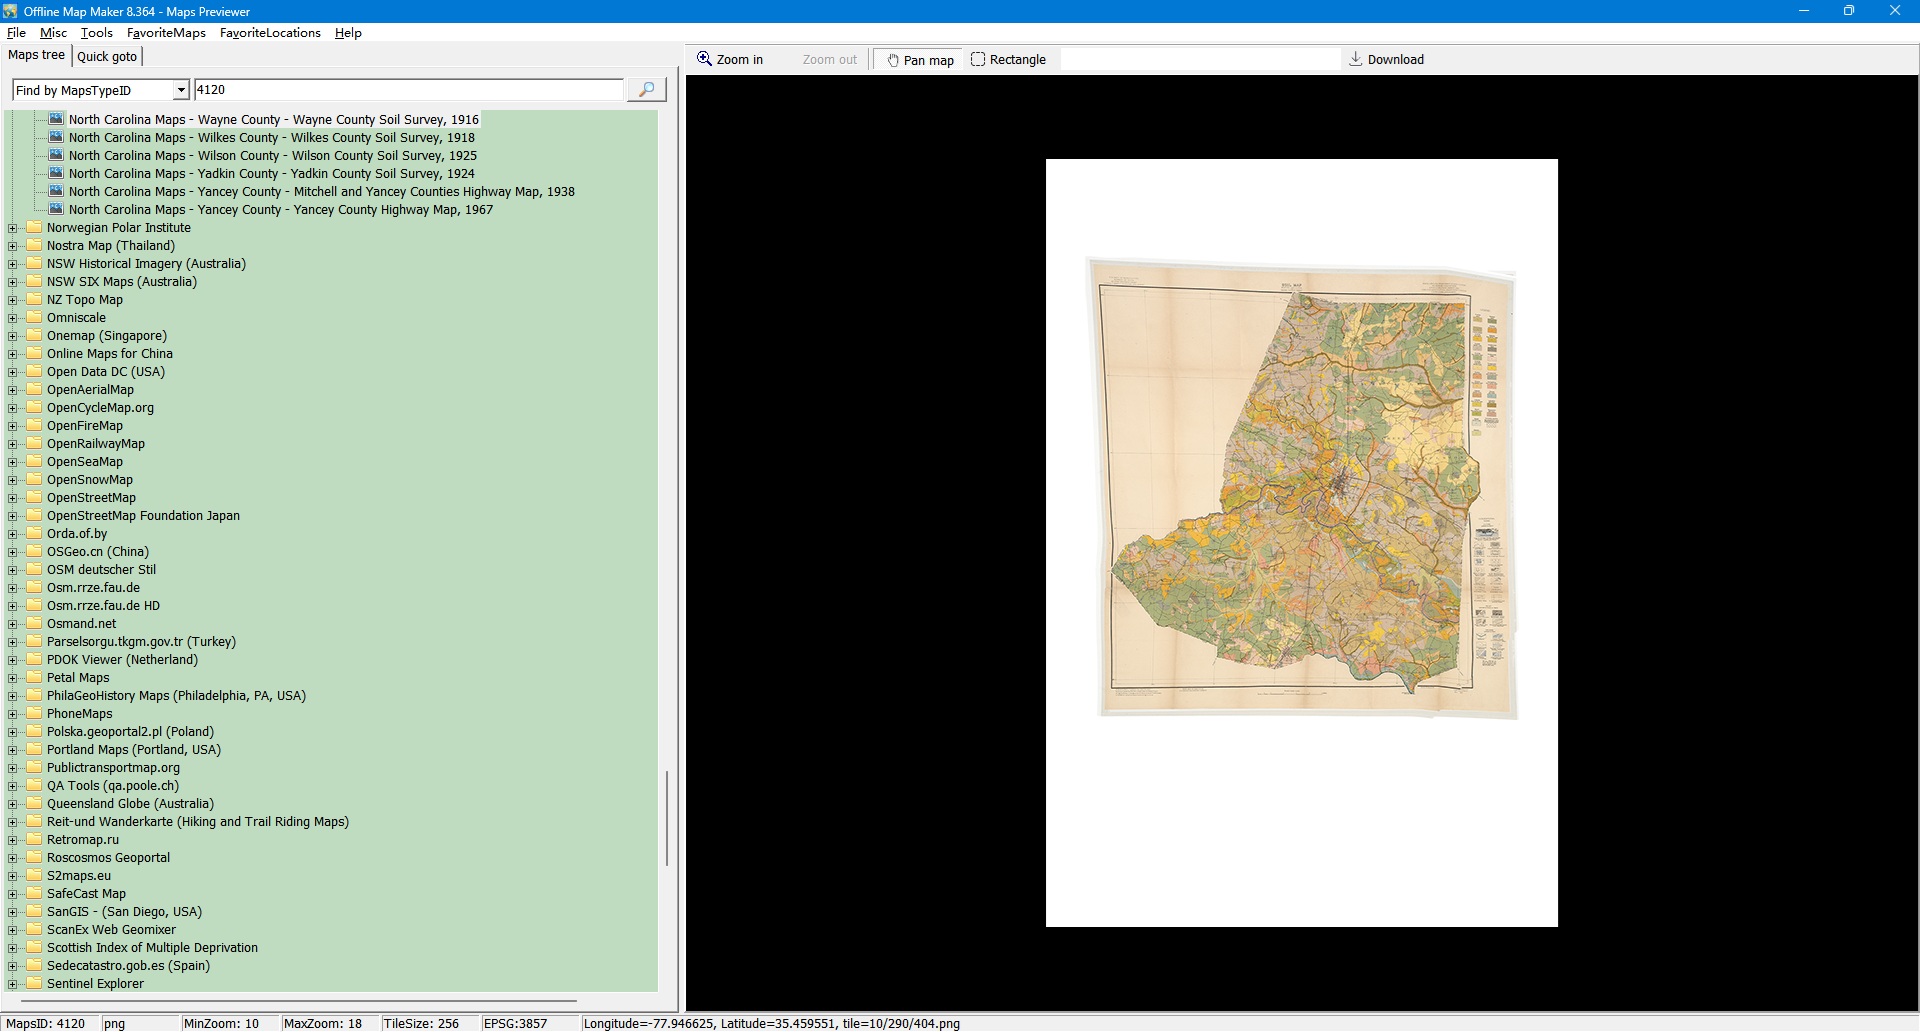
Task: Click the maps tree vertical scrollbar
Action: click(667, 817)
